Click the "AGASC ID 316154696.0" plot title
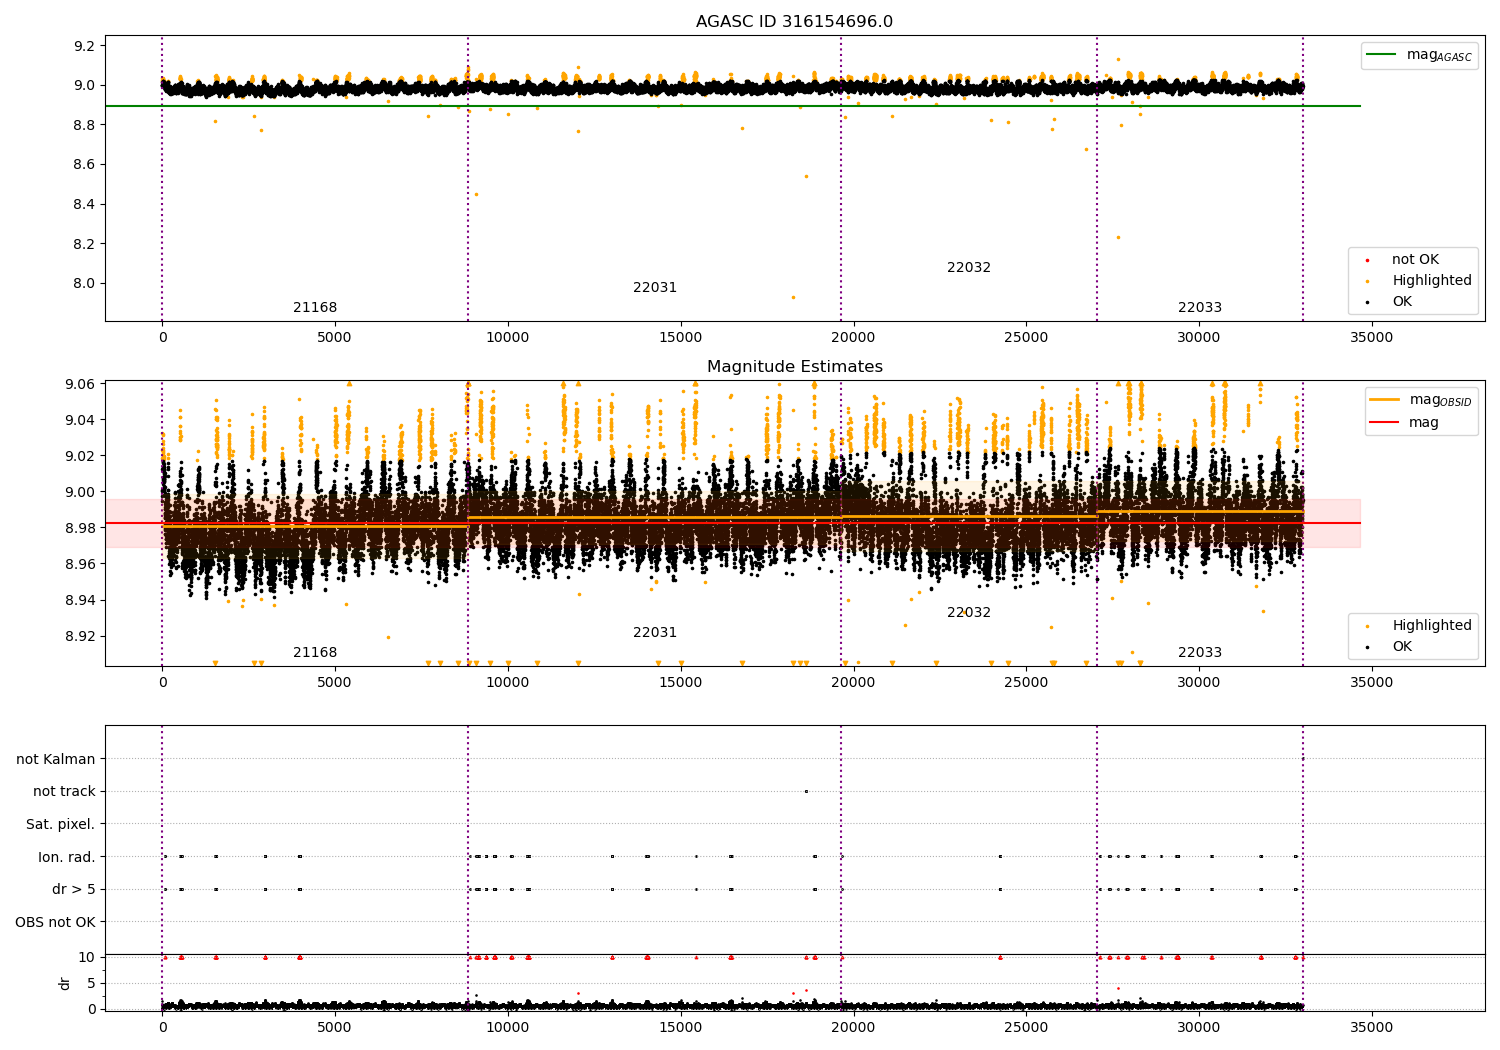Screen dimensions: 1500x1050 (794, 22)
